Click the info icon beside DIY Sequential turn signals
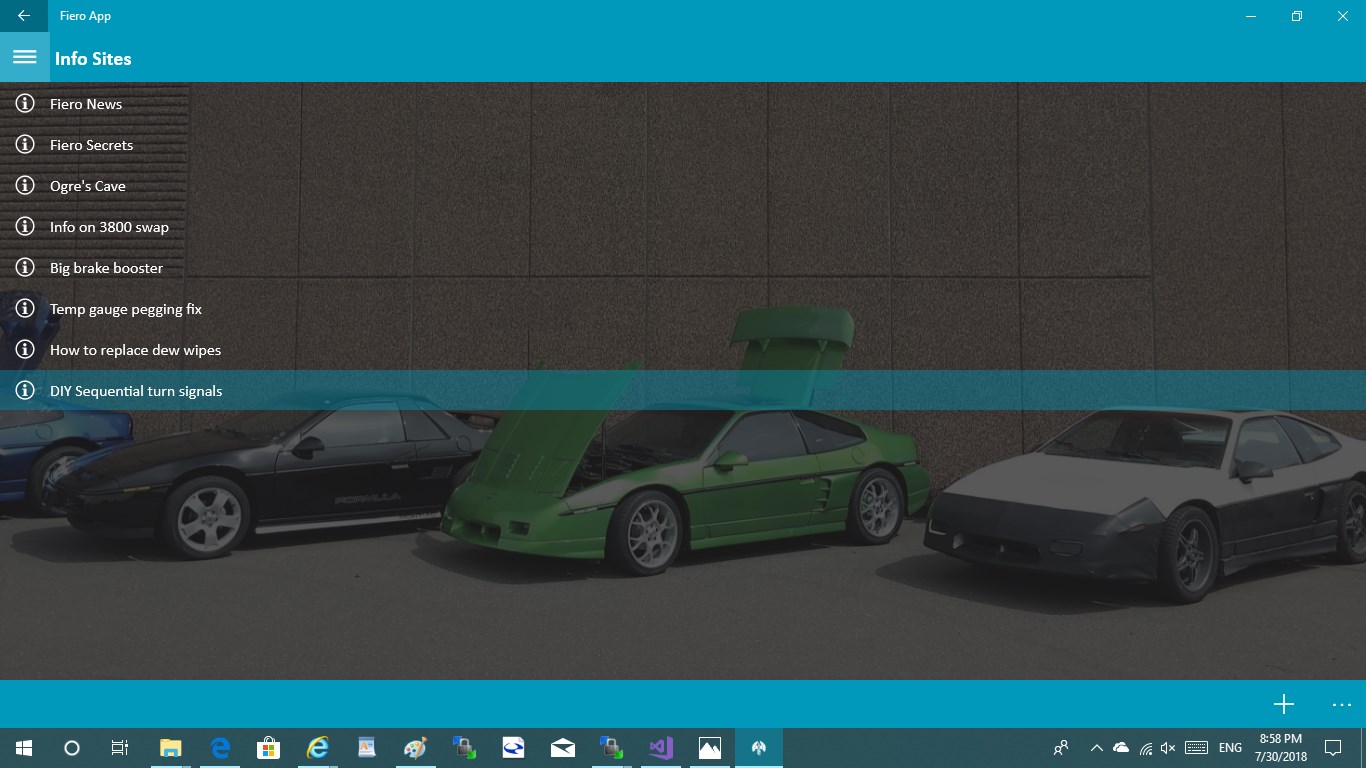Screen dimensions: 1366x768 click(25, 390)
